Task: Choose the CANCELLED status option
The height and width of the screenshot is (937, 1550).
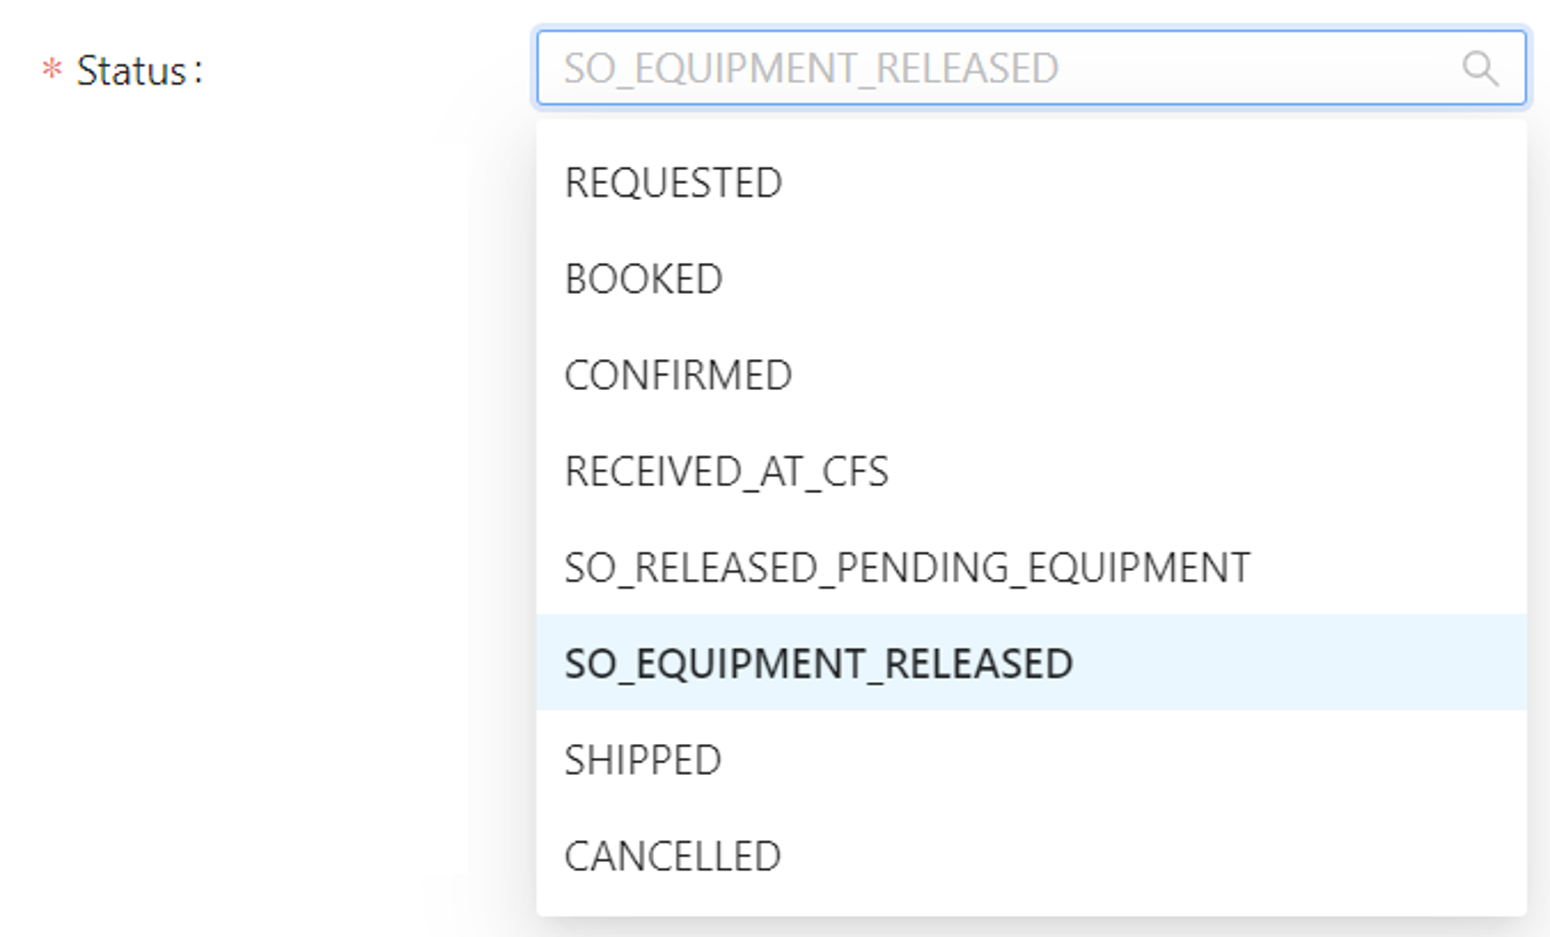Action: click(x=672, y=856)
